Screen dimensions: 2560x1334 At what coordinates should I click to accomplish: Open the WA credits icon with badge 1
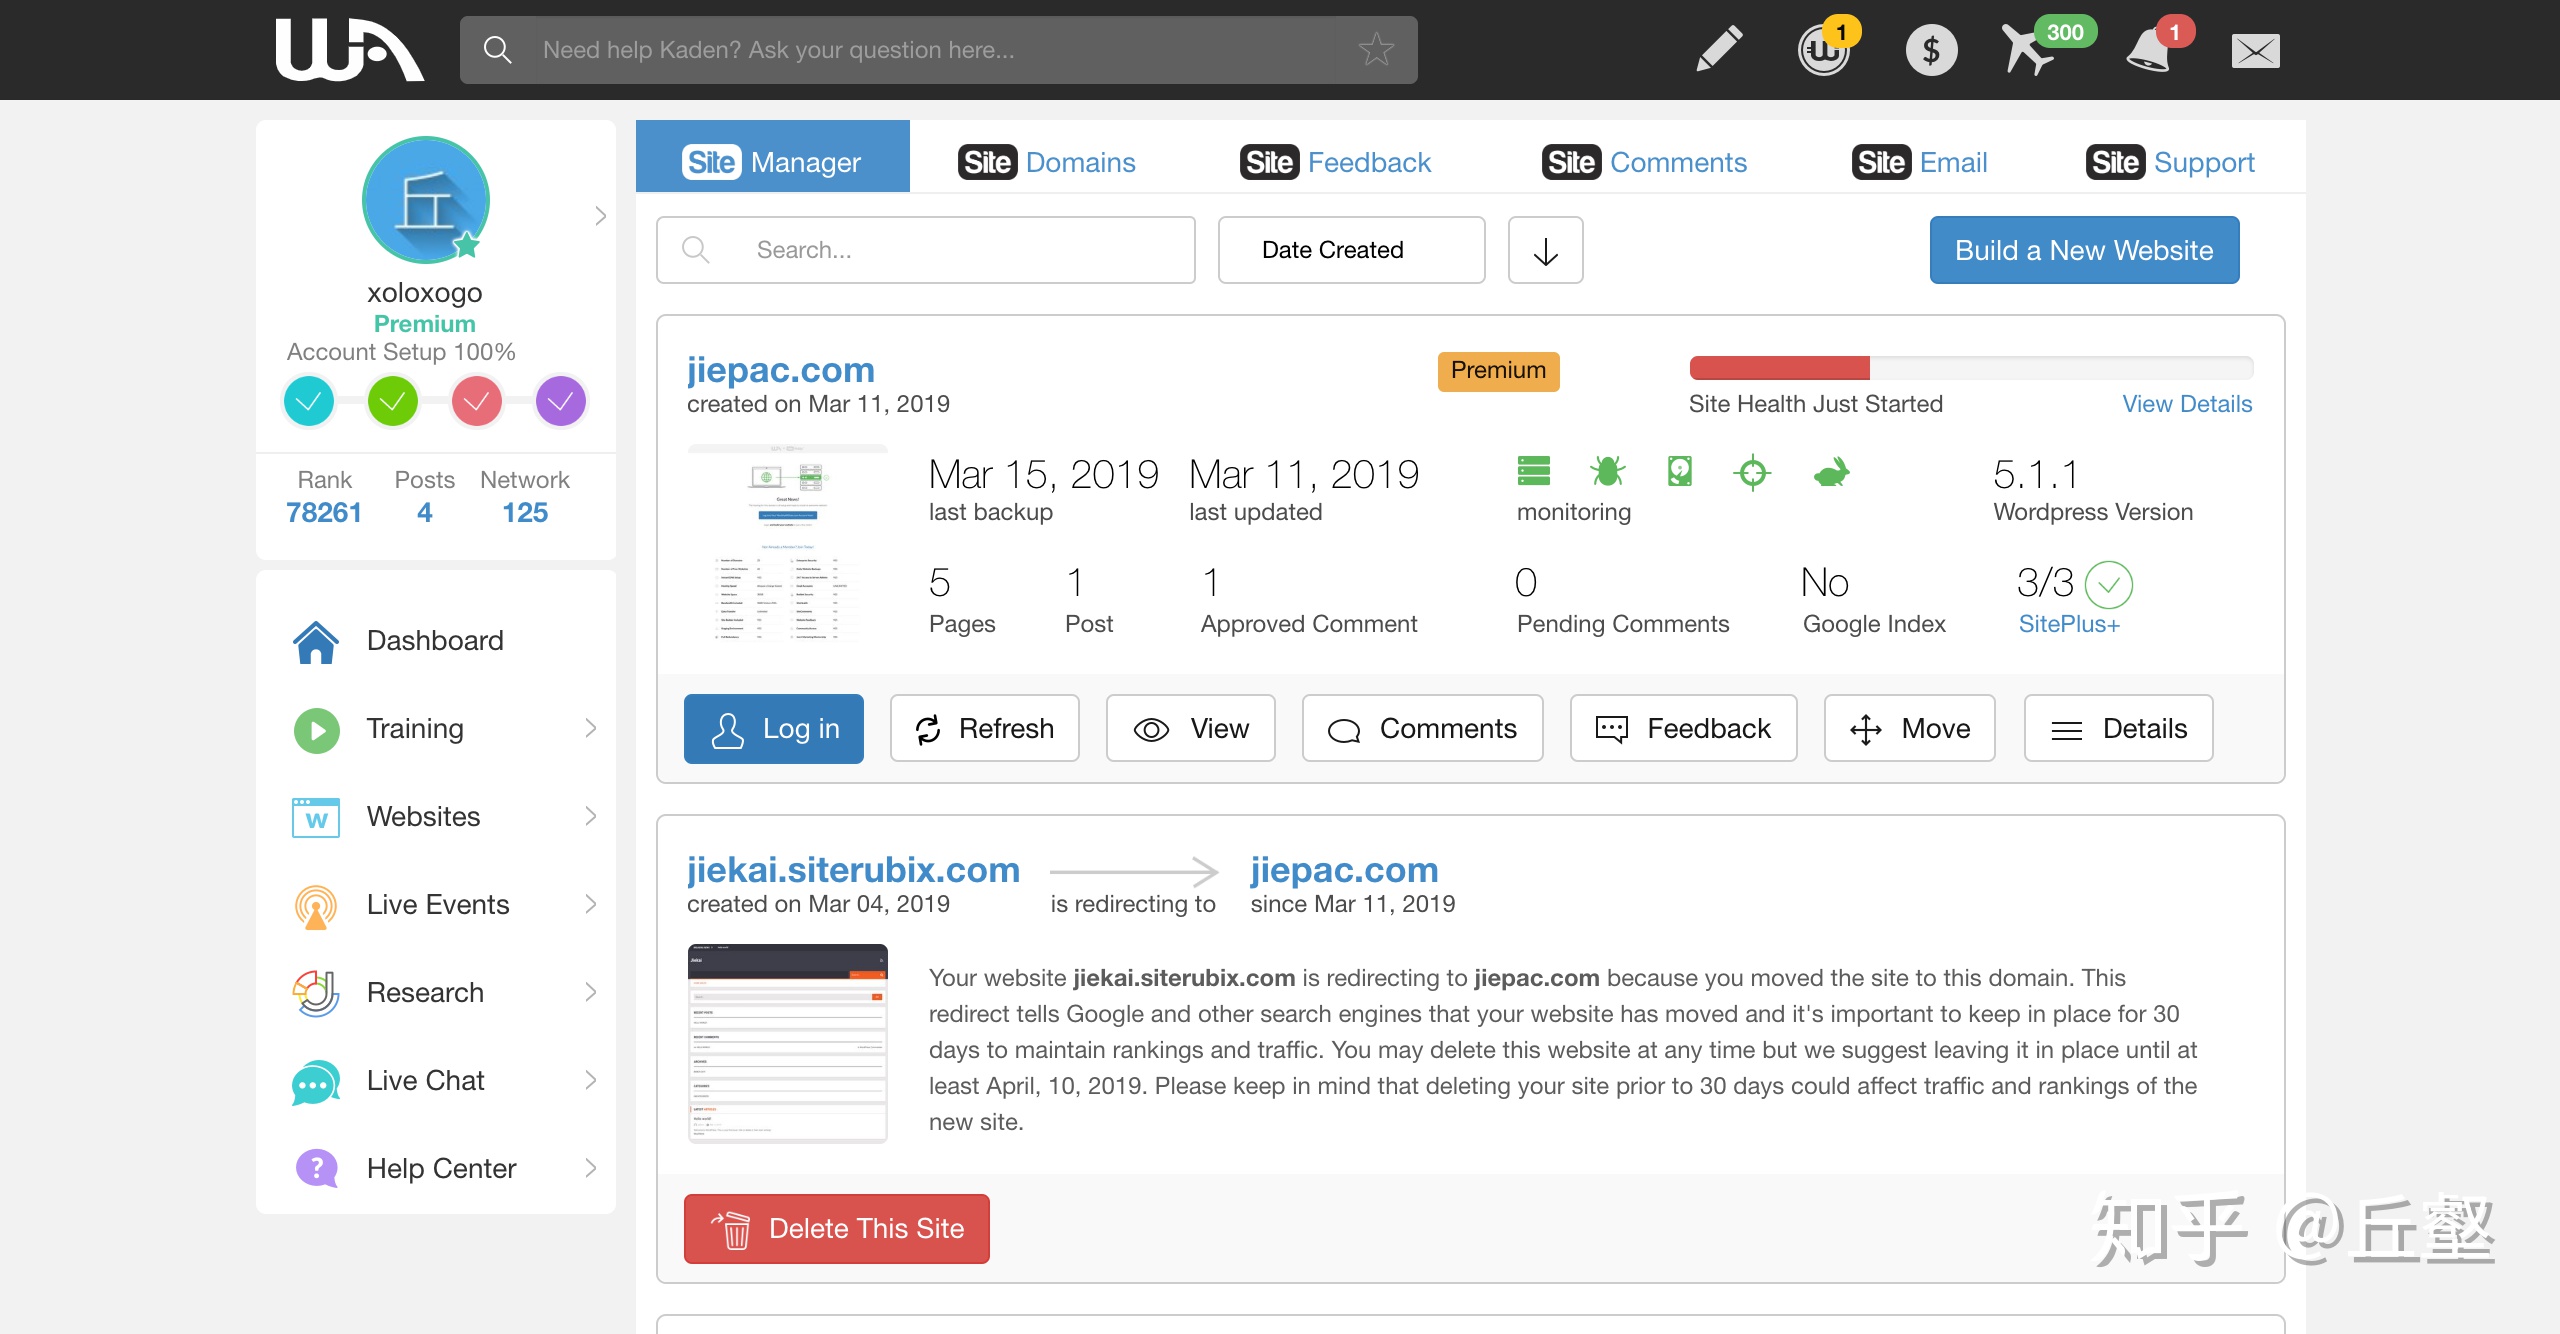tap(1824, 50)
